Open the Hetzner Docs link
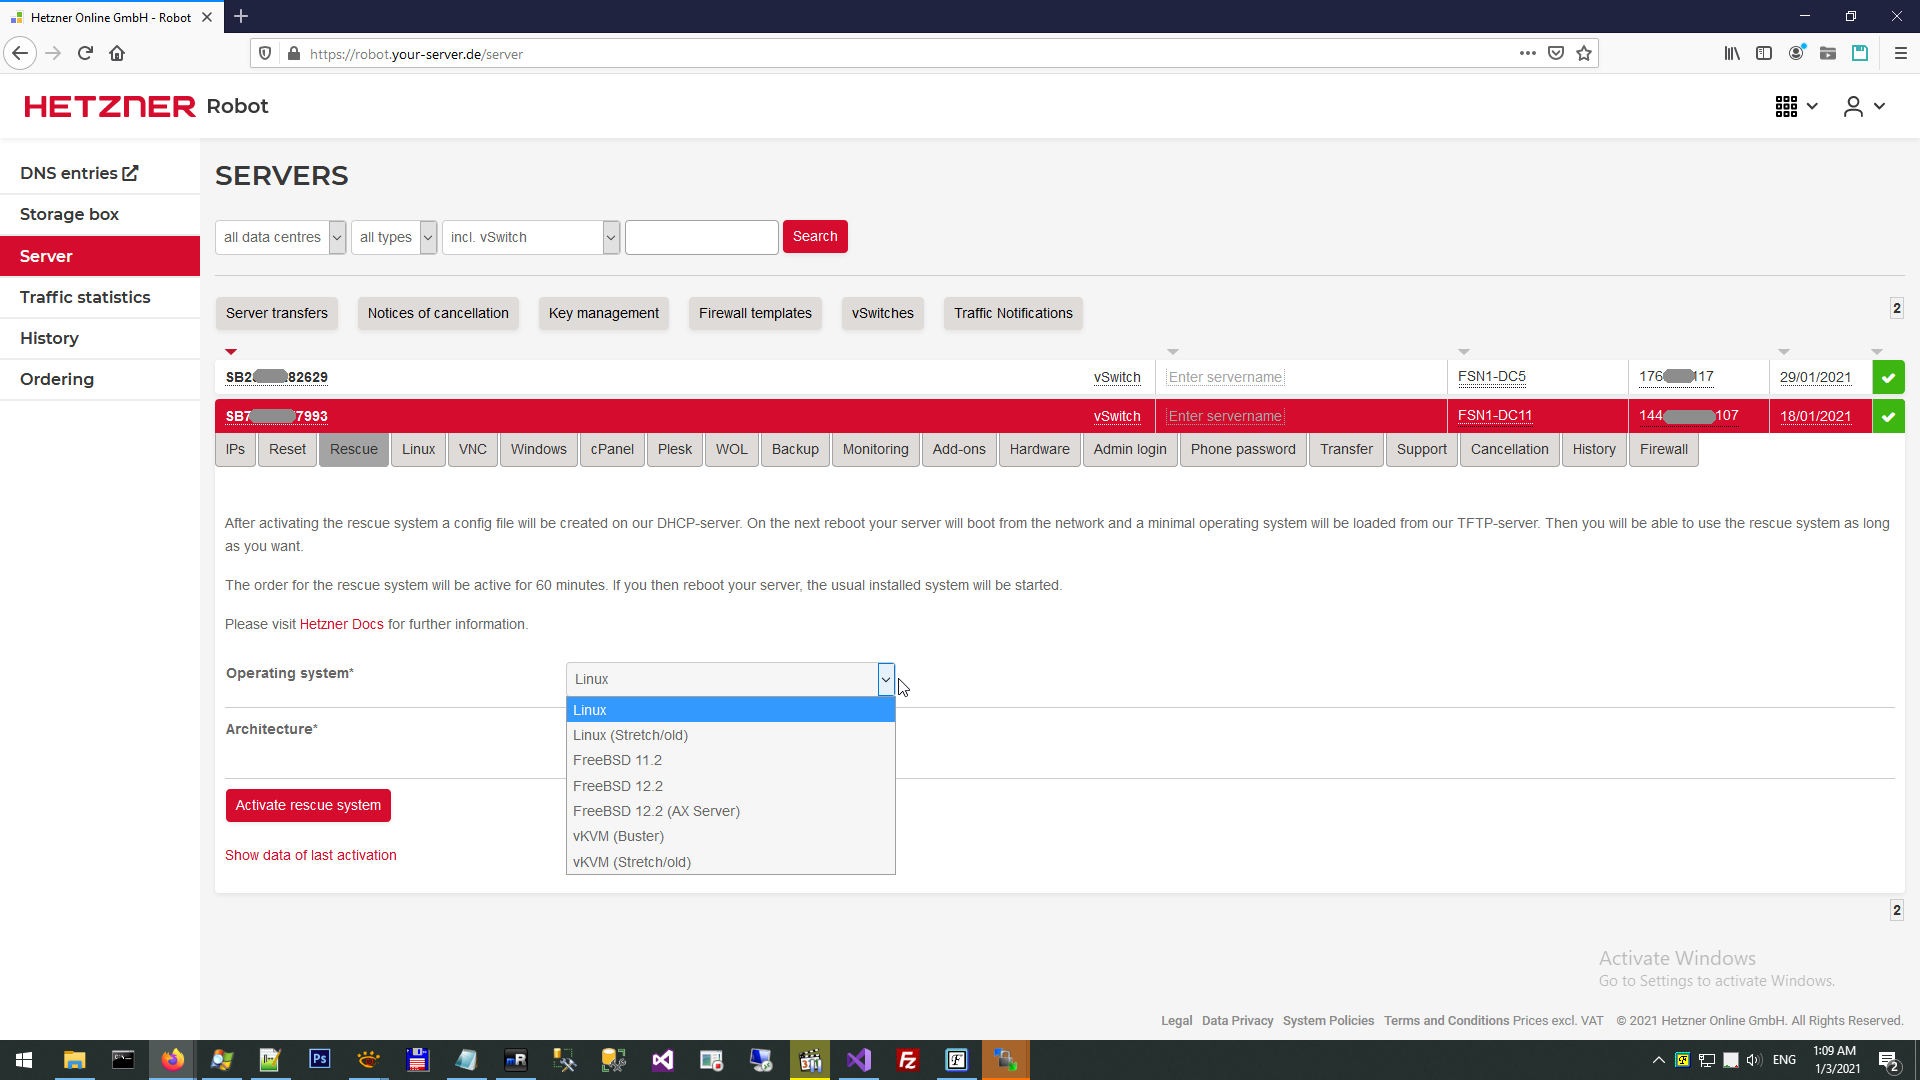The height and width of the screenshot is (1080, 1920). (x=341, y=624)
